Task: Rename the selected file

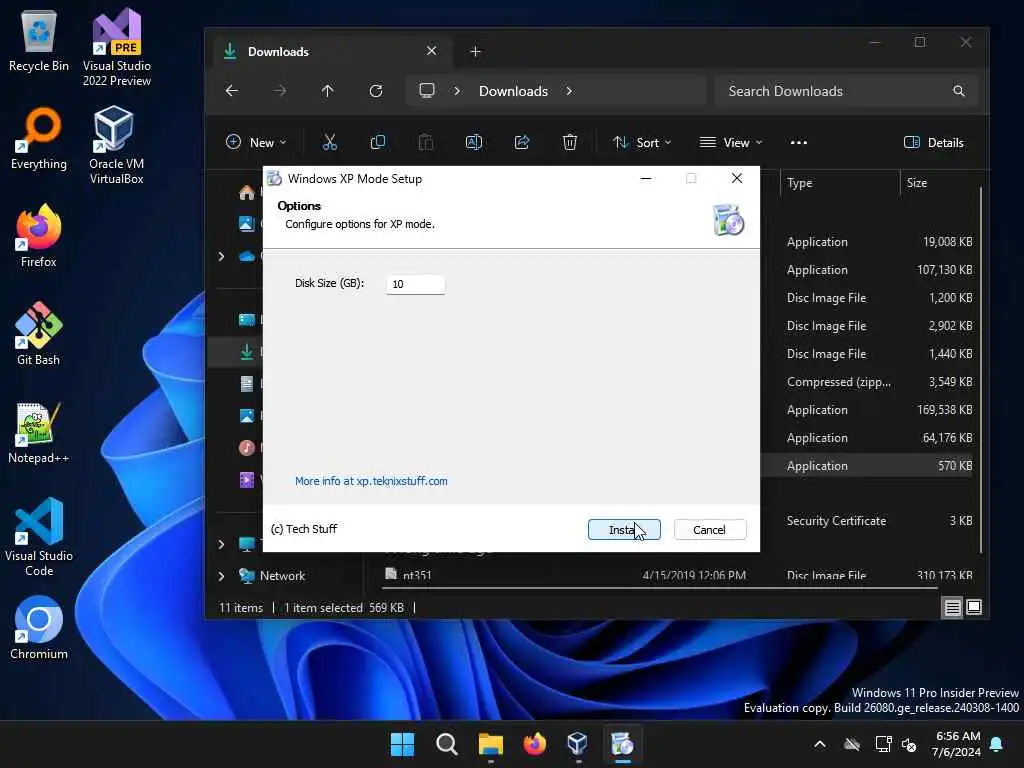Action: pos(473,142)
